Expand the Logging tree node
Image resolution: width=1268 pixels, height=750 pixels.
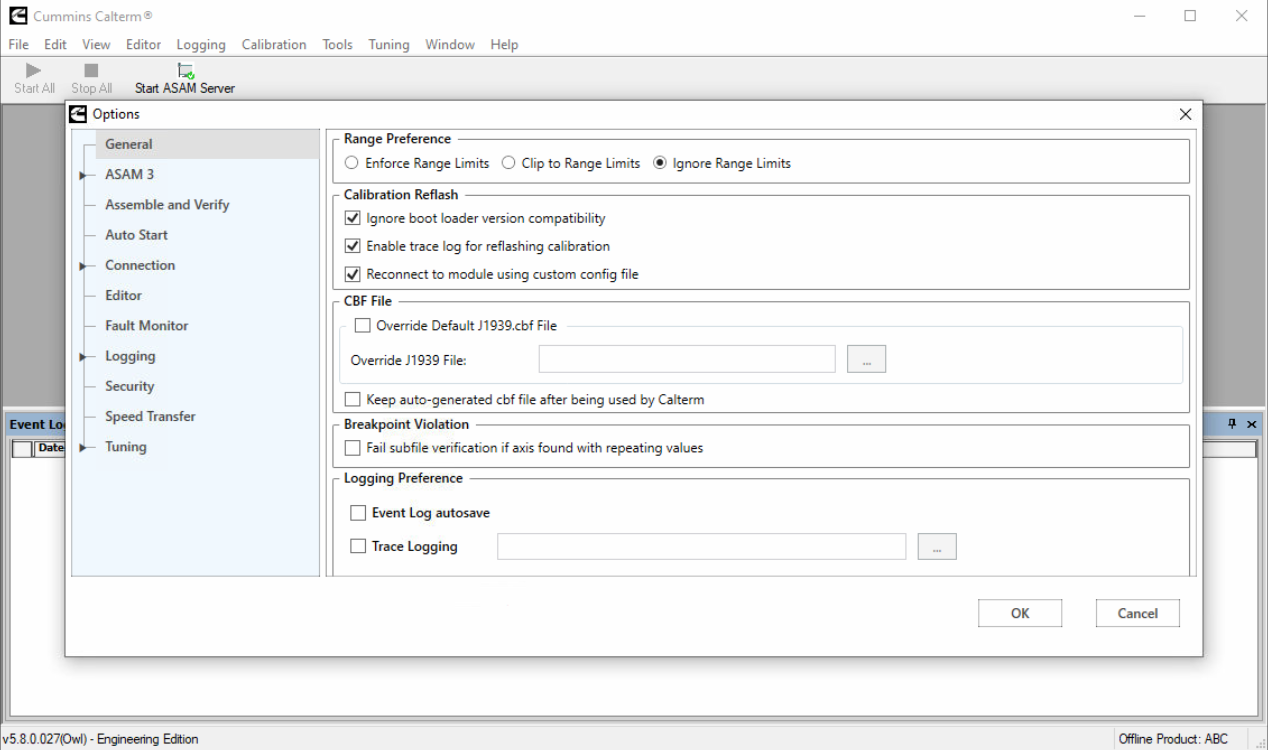(84, 357)
